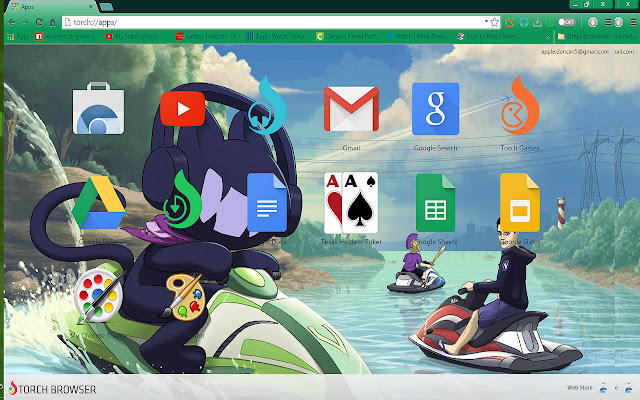Screen dimensions: 640x400
Task: Click the Web Store link in footer
Action: click(579, 387)
